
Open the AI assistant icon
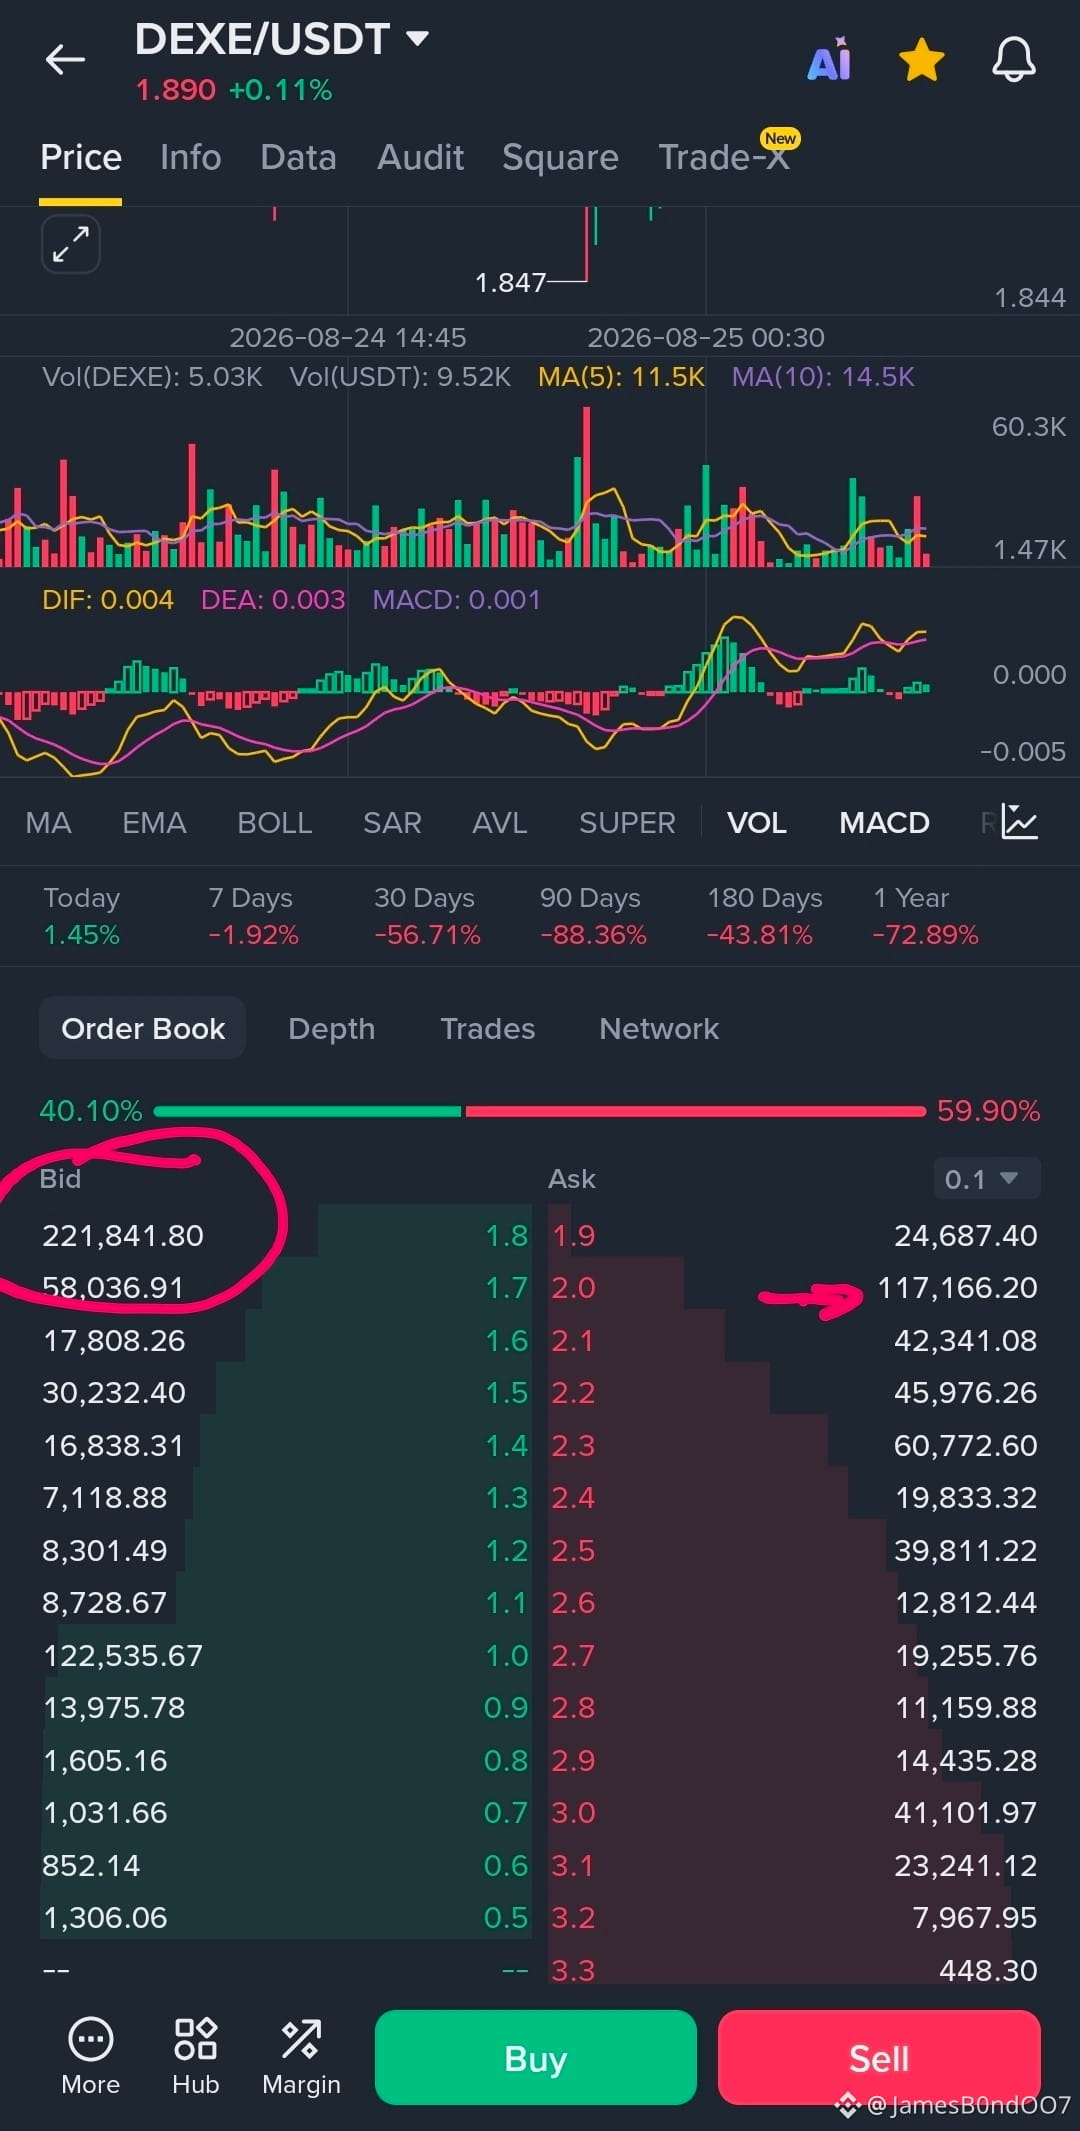pos(830,60)
